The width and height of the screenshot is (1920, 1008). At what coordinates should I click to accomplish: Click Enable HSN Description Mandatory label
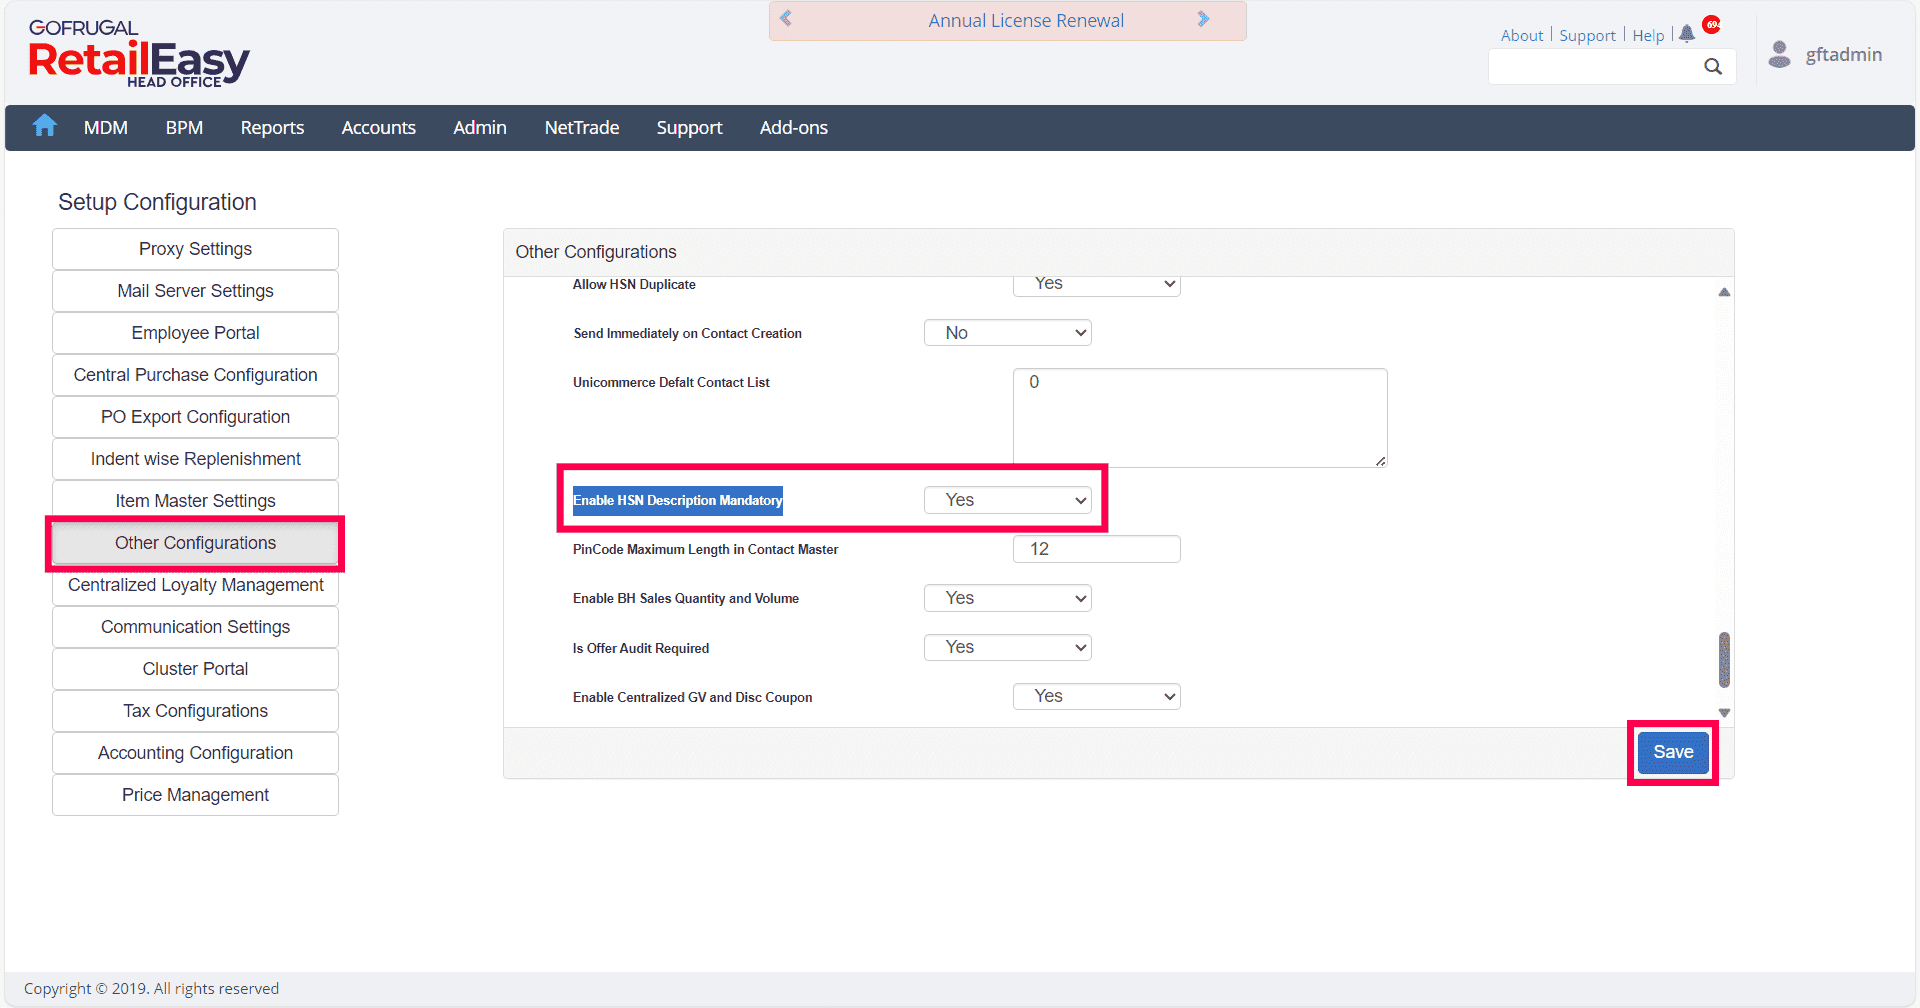tap(678, 500)
